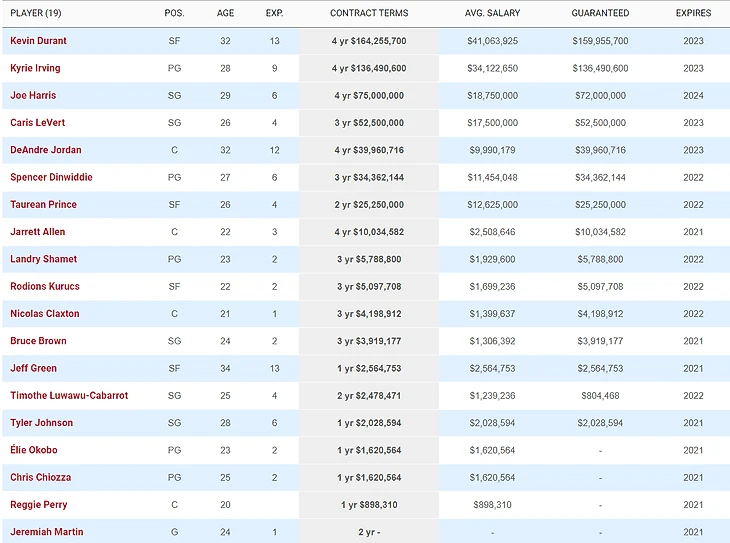730x543 pixels.
Task: Sort table by POS. column header
Action: click(x=175, y=13)
